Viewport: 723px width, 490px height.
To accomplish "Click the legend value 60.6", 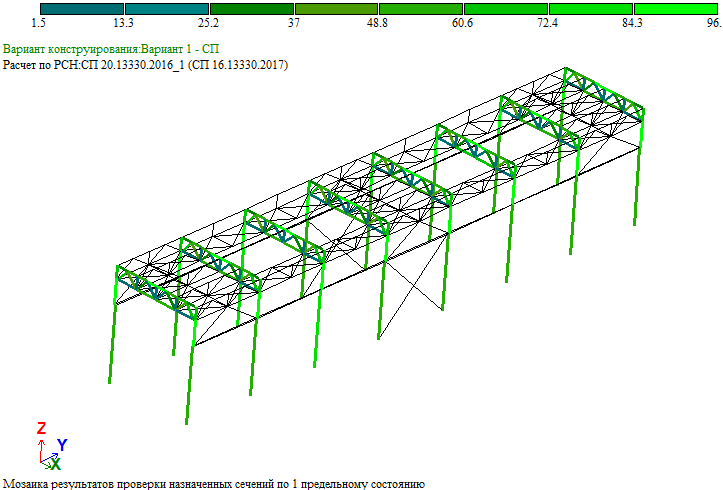I will click(x=462, y=23).
